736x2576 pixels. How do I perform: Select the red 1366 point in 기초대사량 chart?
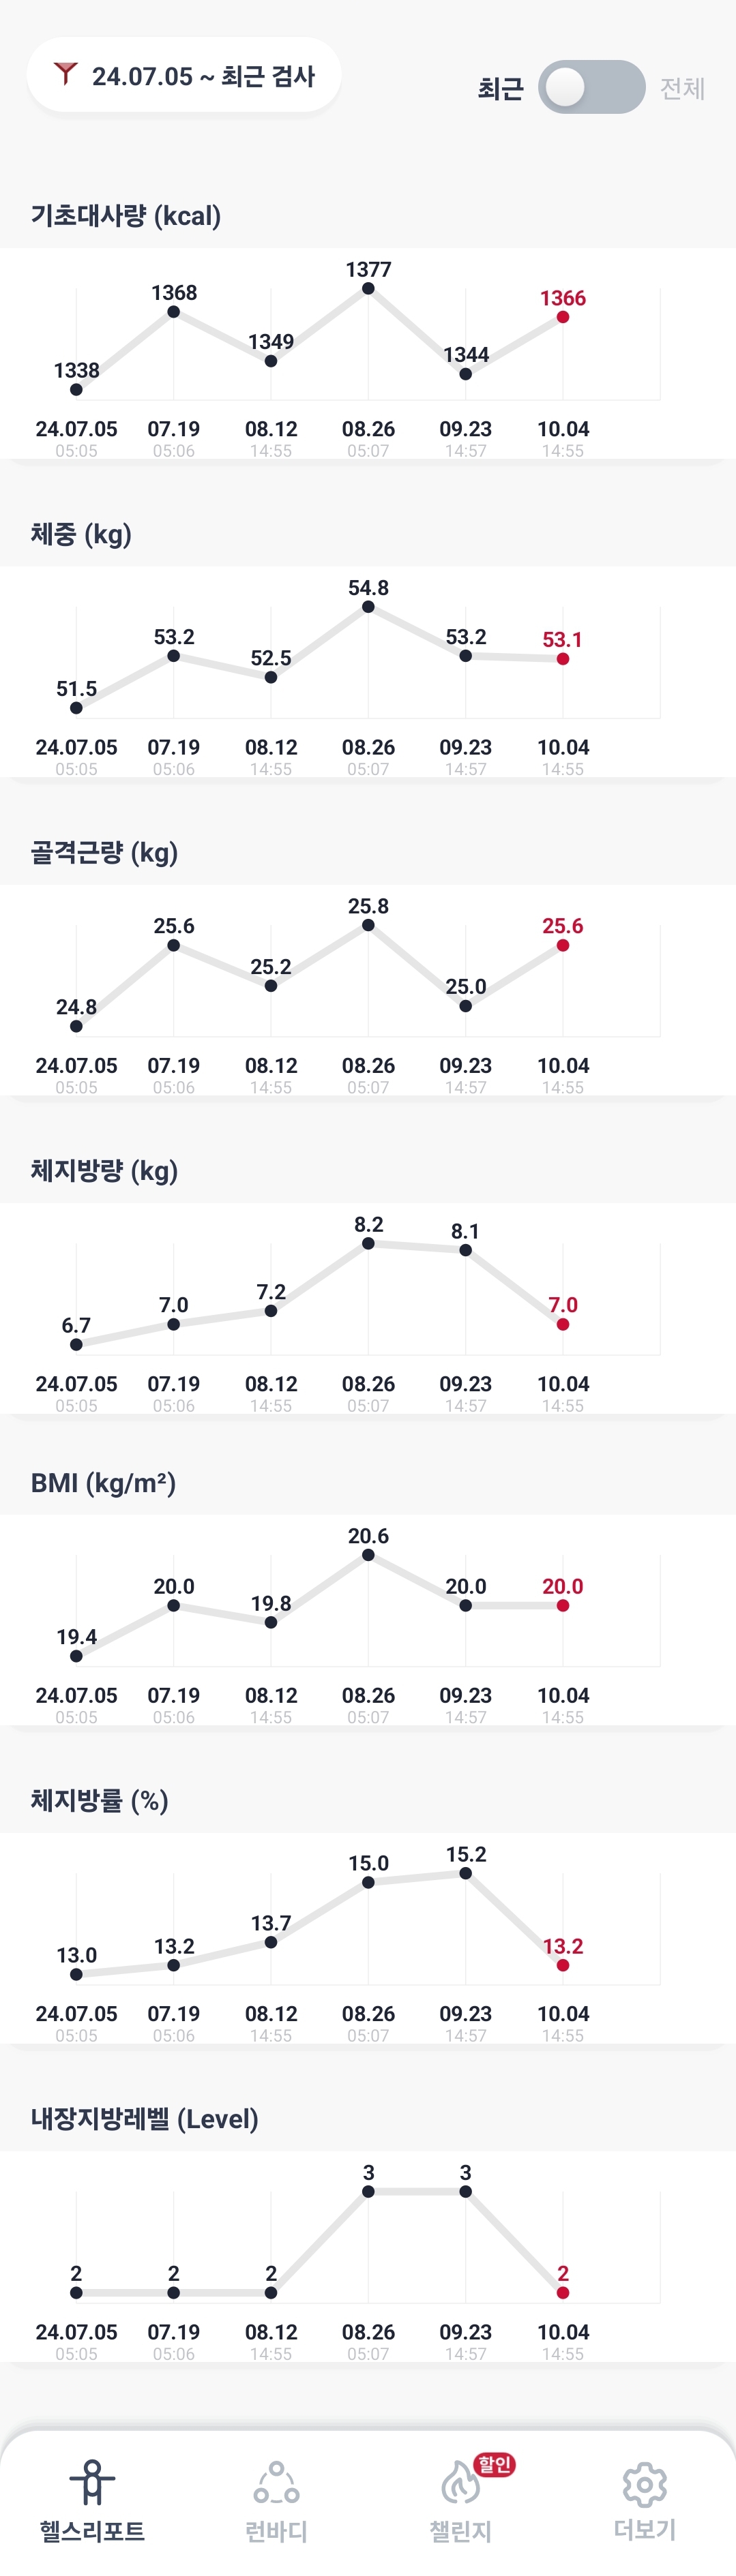coord(563,317)
